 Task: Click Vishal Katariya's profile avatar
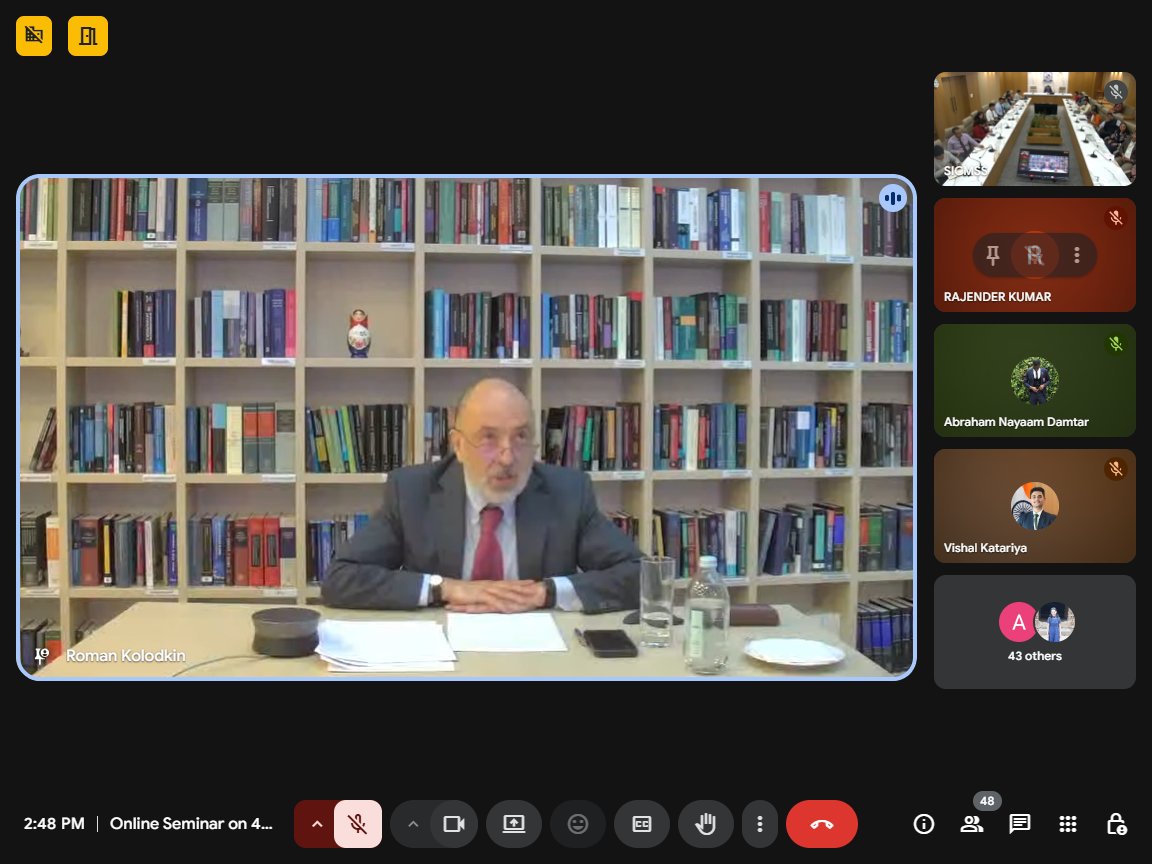click(x=1034, y=506)
